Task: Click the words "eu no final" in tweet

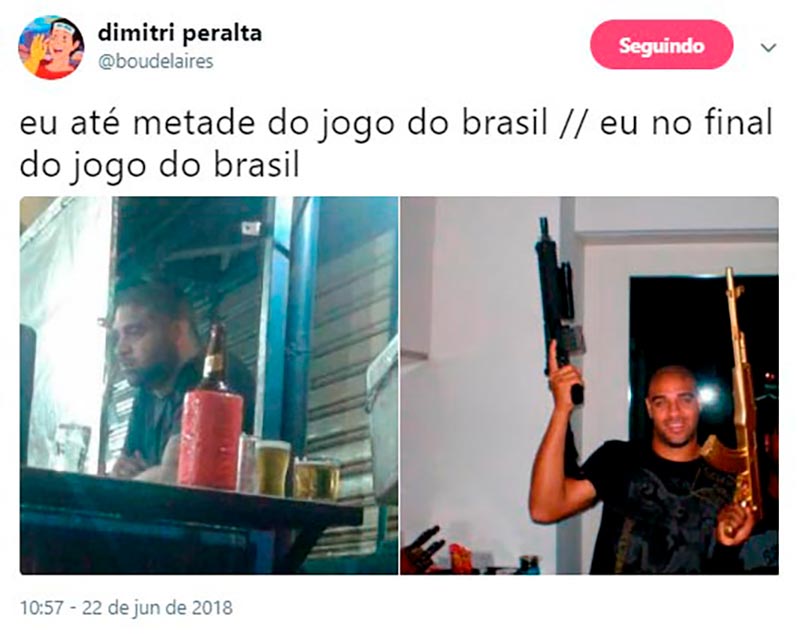Action: pos(686,122)
